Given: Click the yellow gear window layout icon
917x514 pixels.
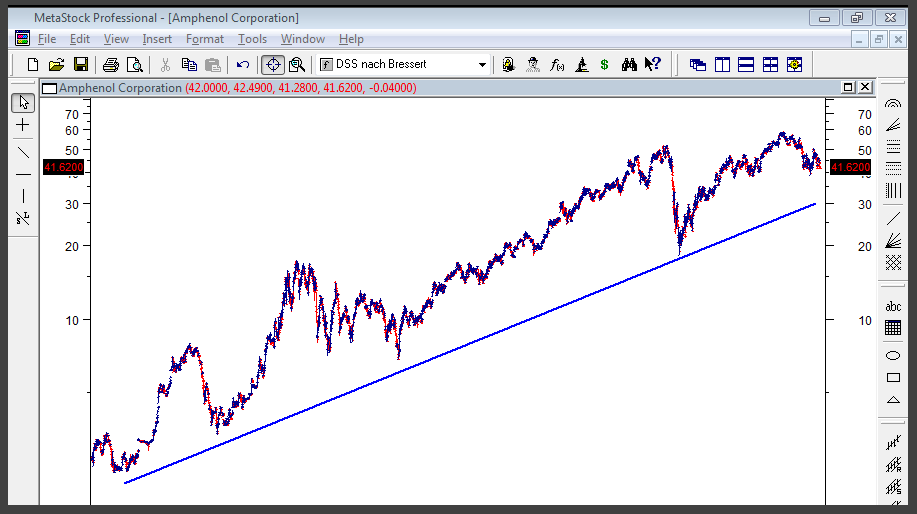Looking at the screenshot, I should tap(794, 64).
